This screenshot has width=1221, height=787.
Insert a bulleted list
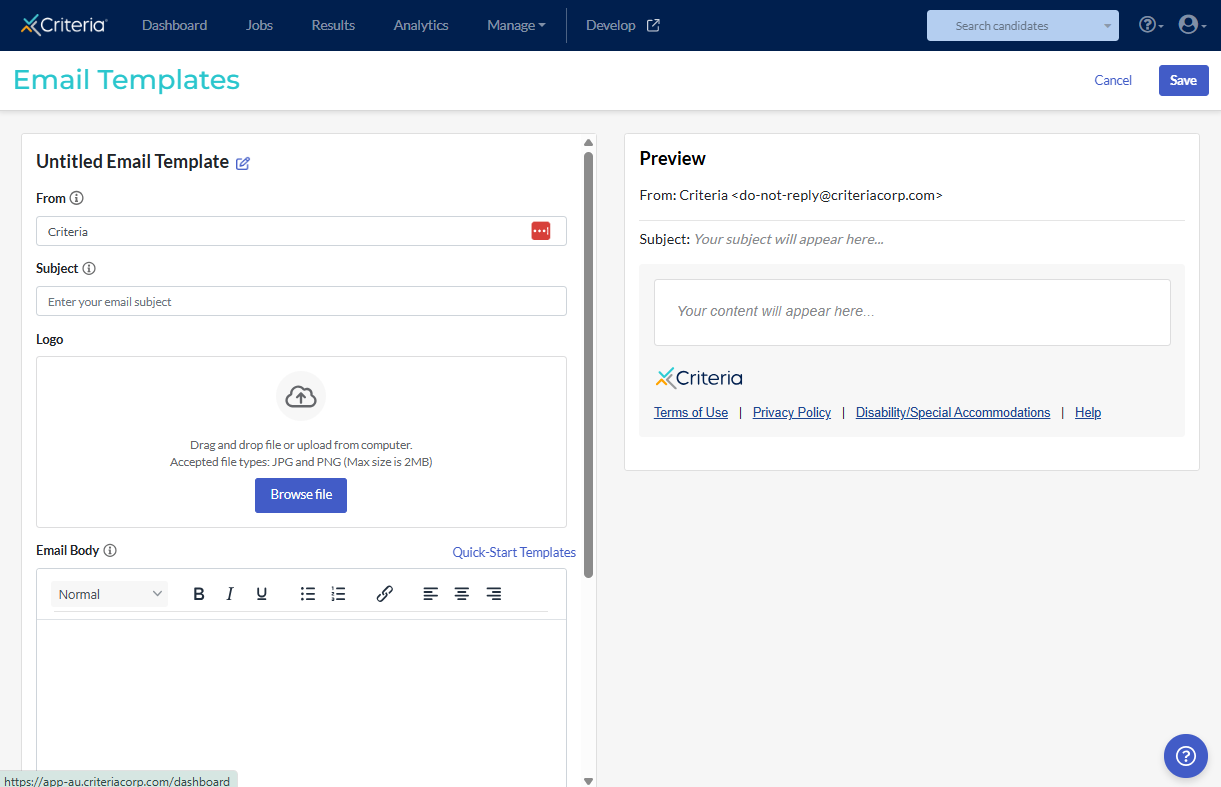click(308, 594)
